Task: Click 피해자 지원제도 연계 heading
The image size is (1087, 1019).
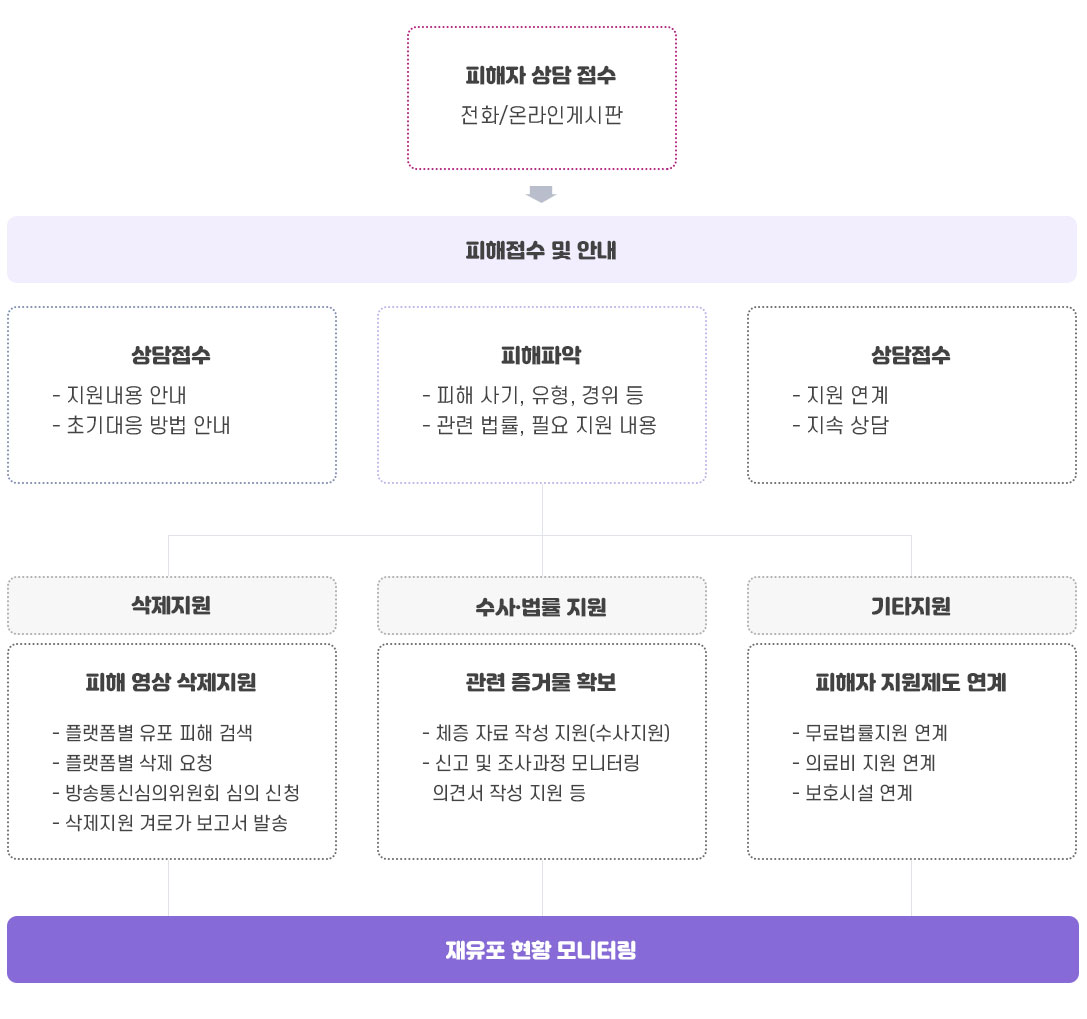Action: pyautogui.click(x=911, y=682)
